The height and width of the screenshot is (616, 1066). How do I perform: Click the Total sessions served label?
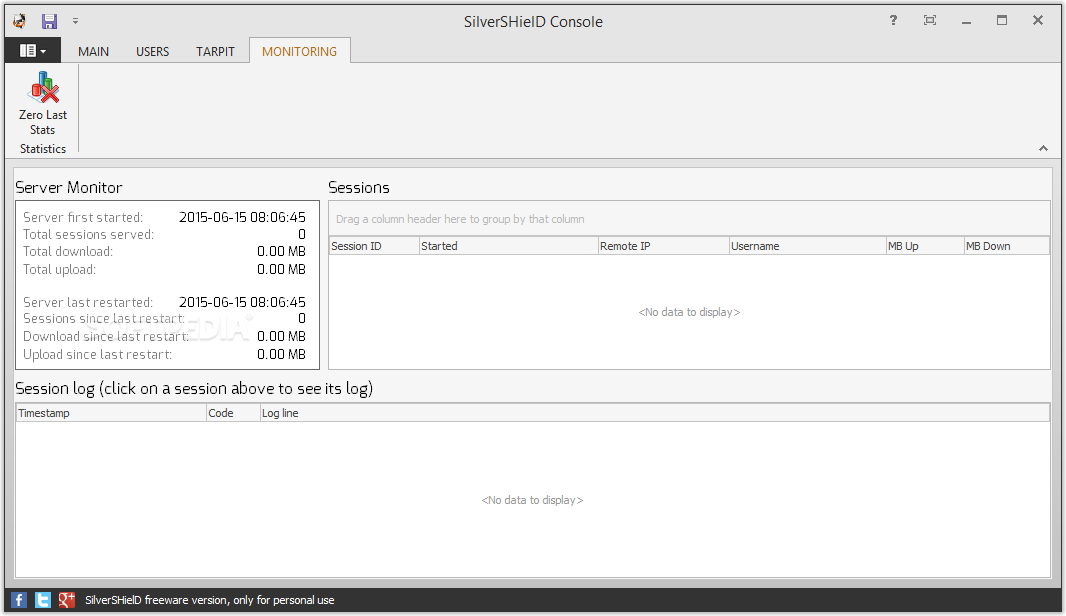88,235
